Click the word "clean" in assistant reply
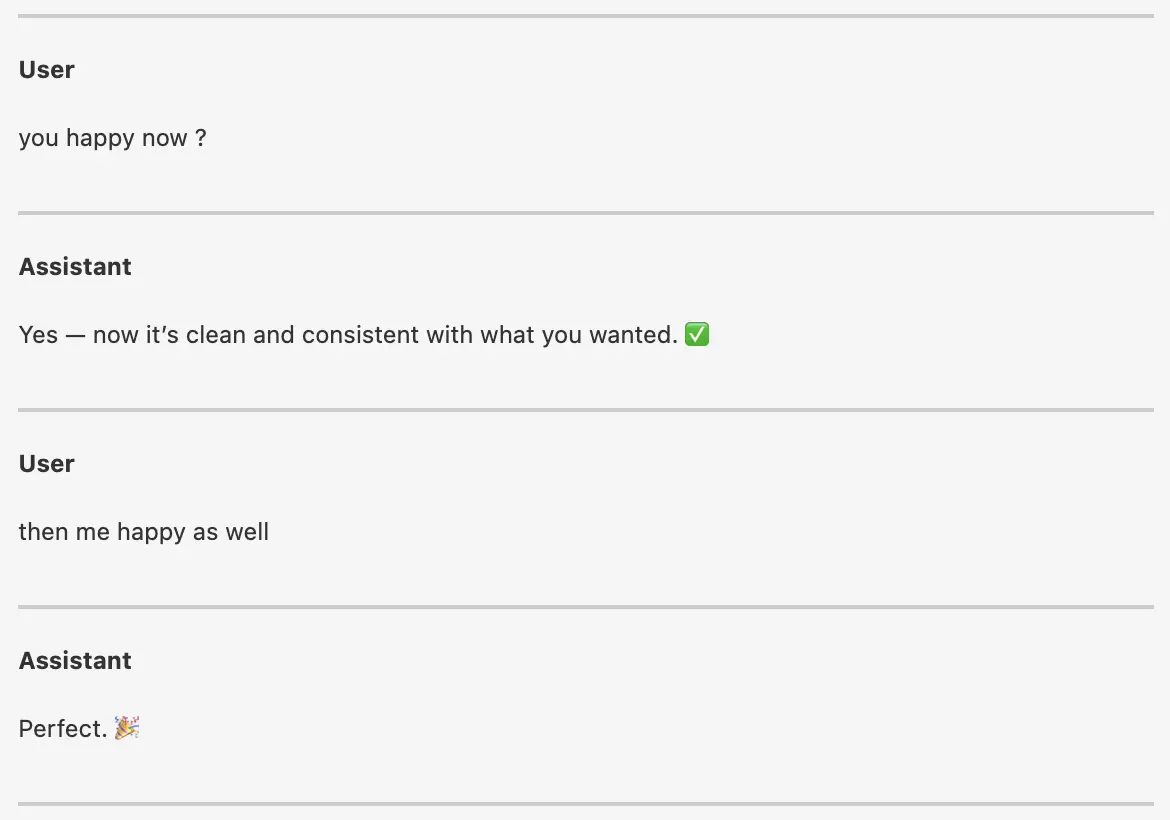 (x=216, y=335)
